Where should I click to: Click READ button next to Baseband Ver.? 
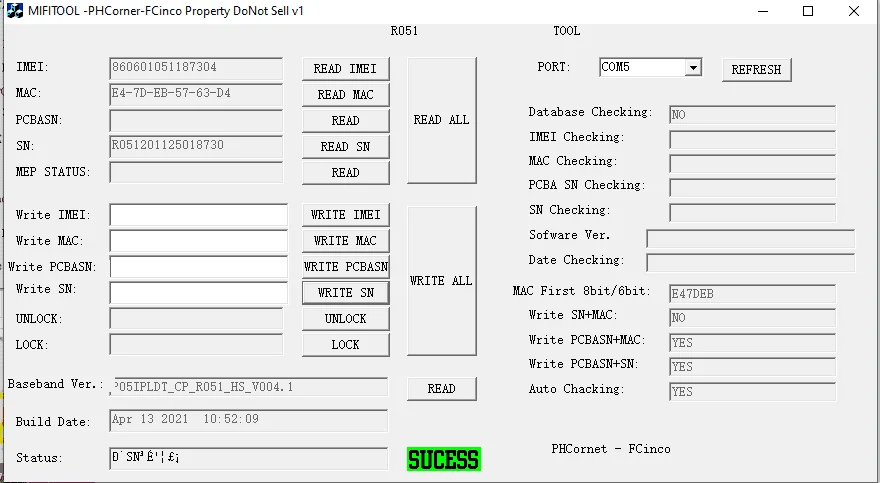pos(442,389)
